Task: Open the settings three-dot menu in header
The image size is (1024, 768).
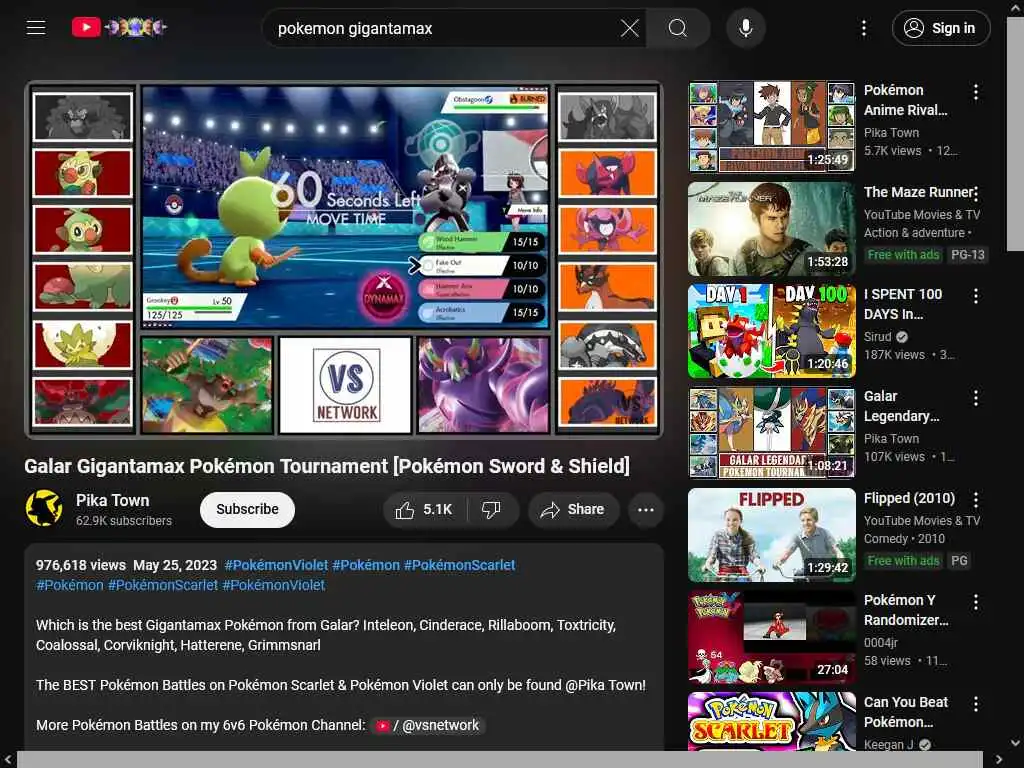Action: (x=863, y=28)
